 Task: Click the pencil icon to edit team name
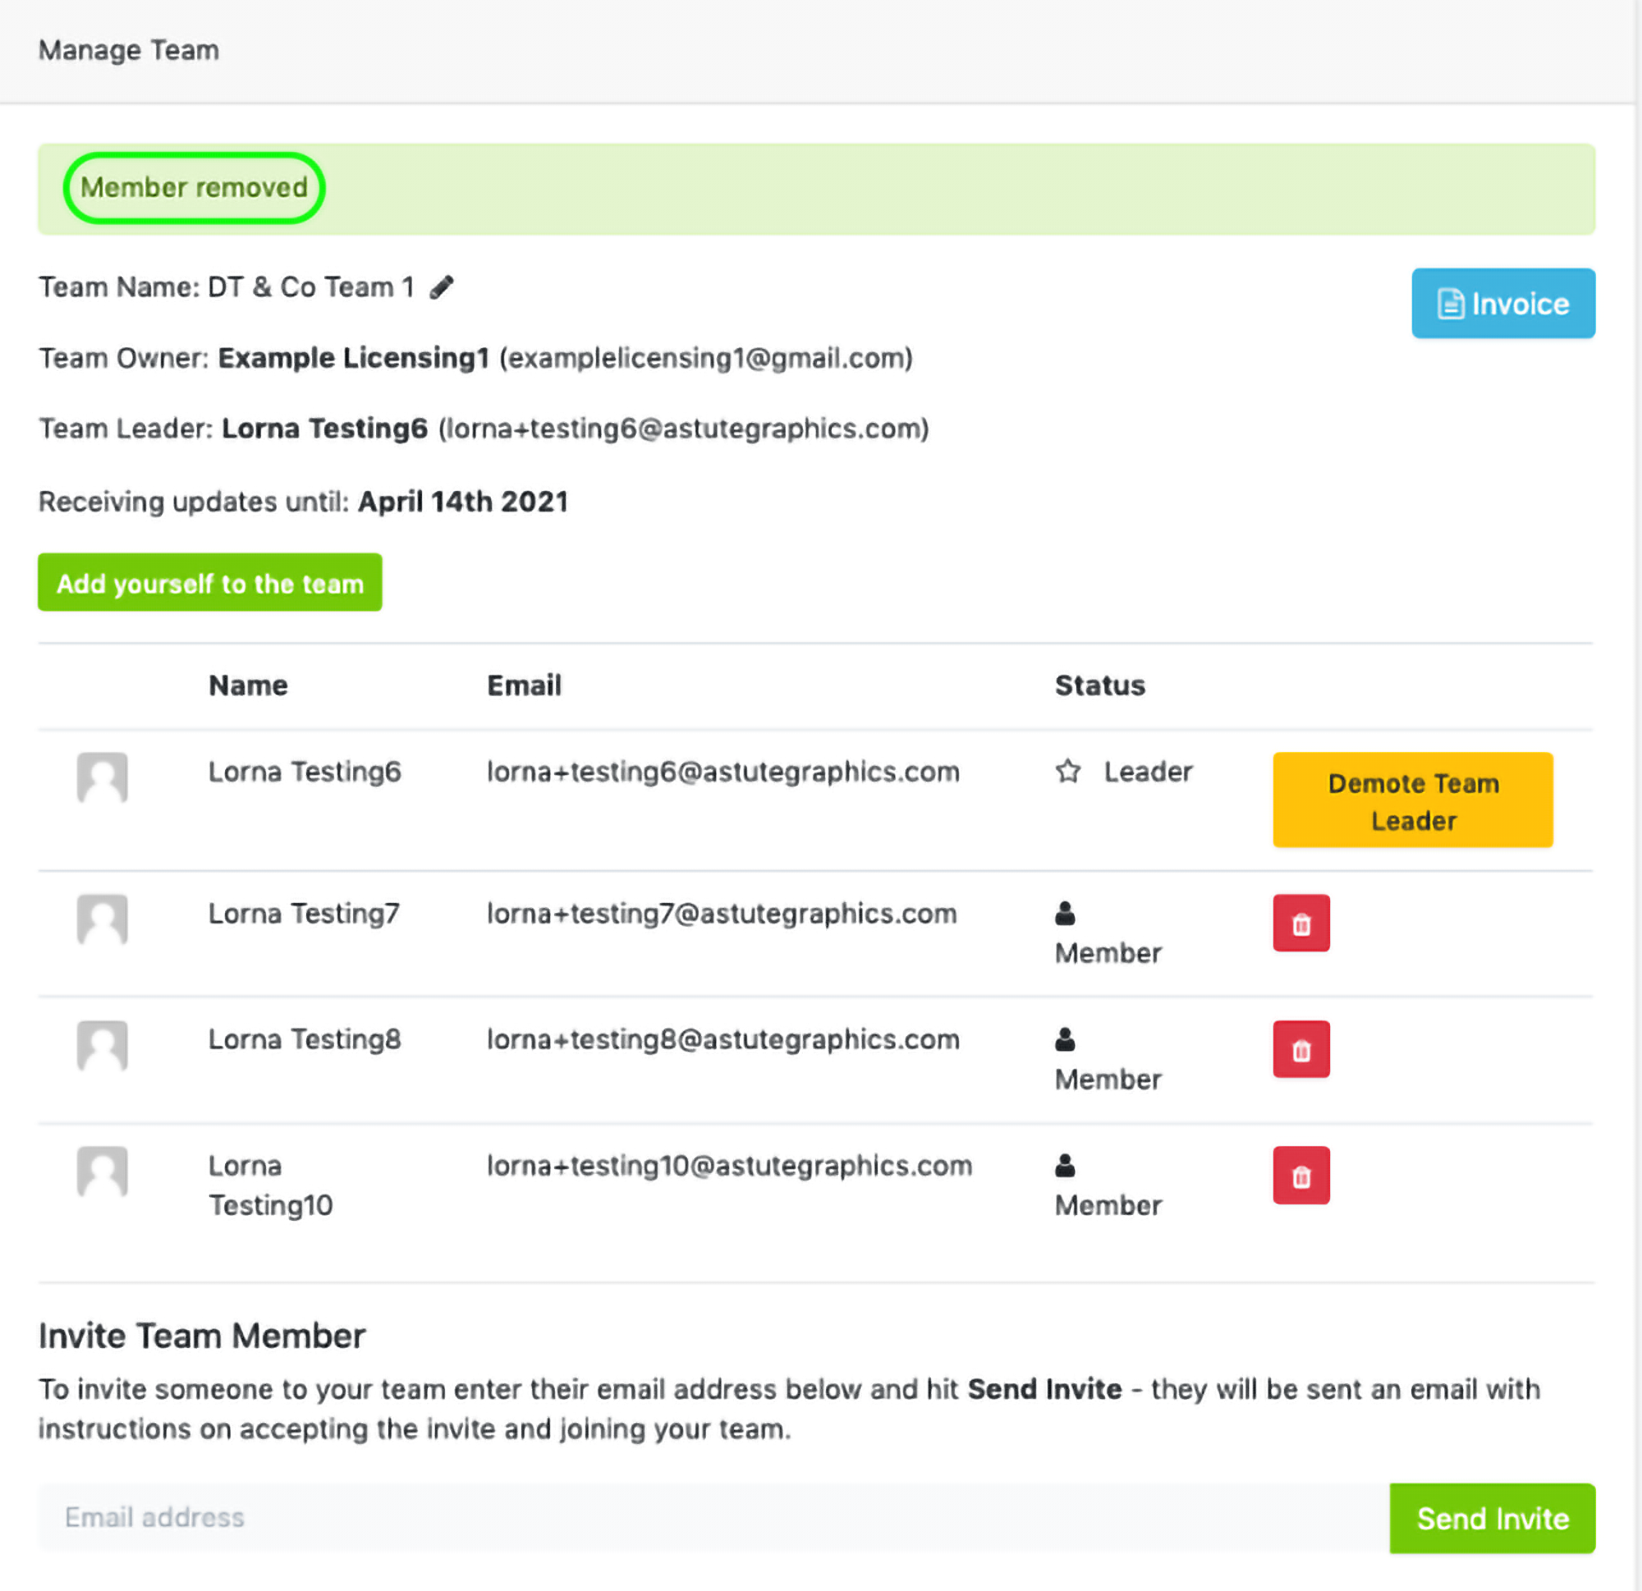pos(442,288)
